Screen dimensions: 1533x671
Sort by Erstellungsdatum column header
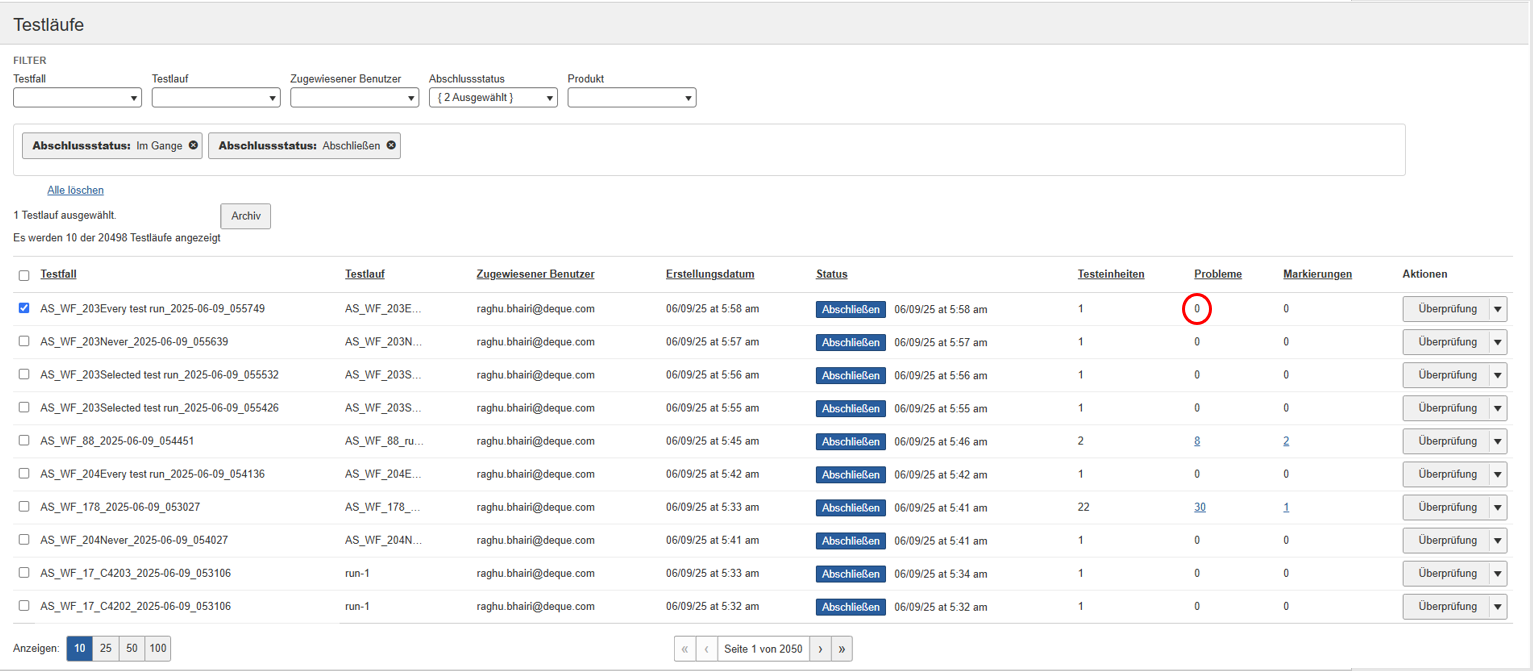pyautogui.click(x=710, y=274)
